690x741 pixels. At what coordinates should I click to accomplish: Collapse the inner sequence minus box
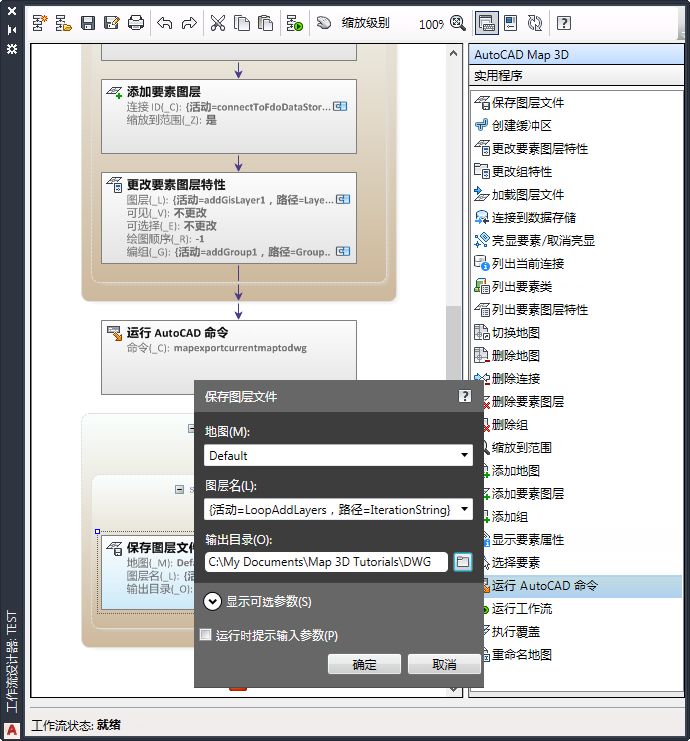click(179, 489)
